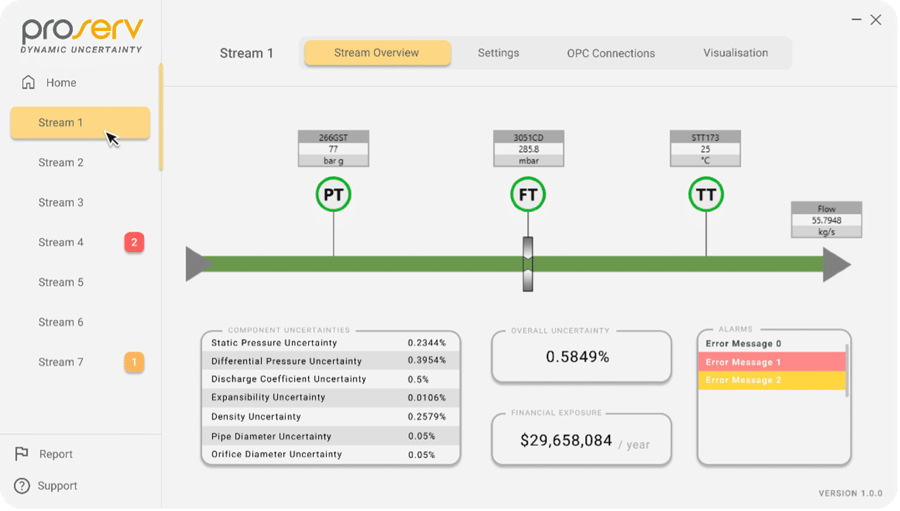The image size is (900, 511).
Task: Click the Proserv Dynamic Uncertainty logo
Action: pos(82,36)
